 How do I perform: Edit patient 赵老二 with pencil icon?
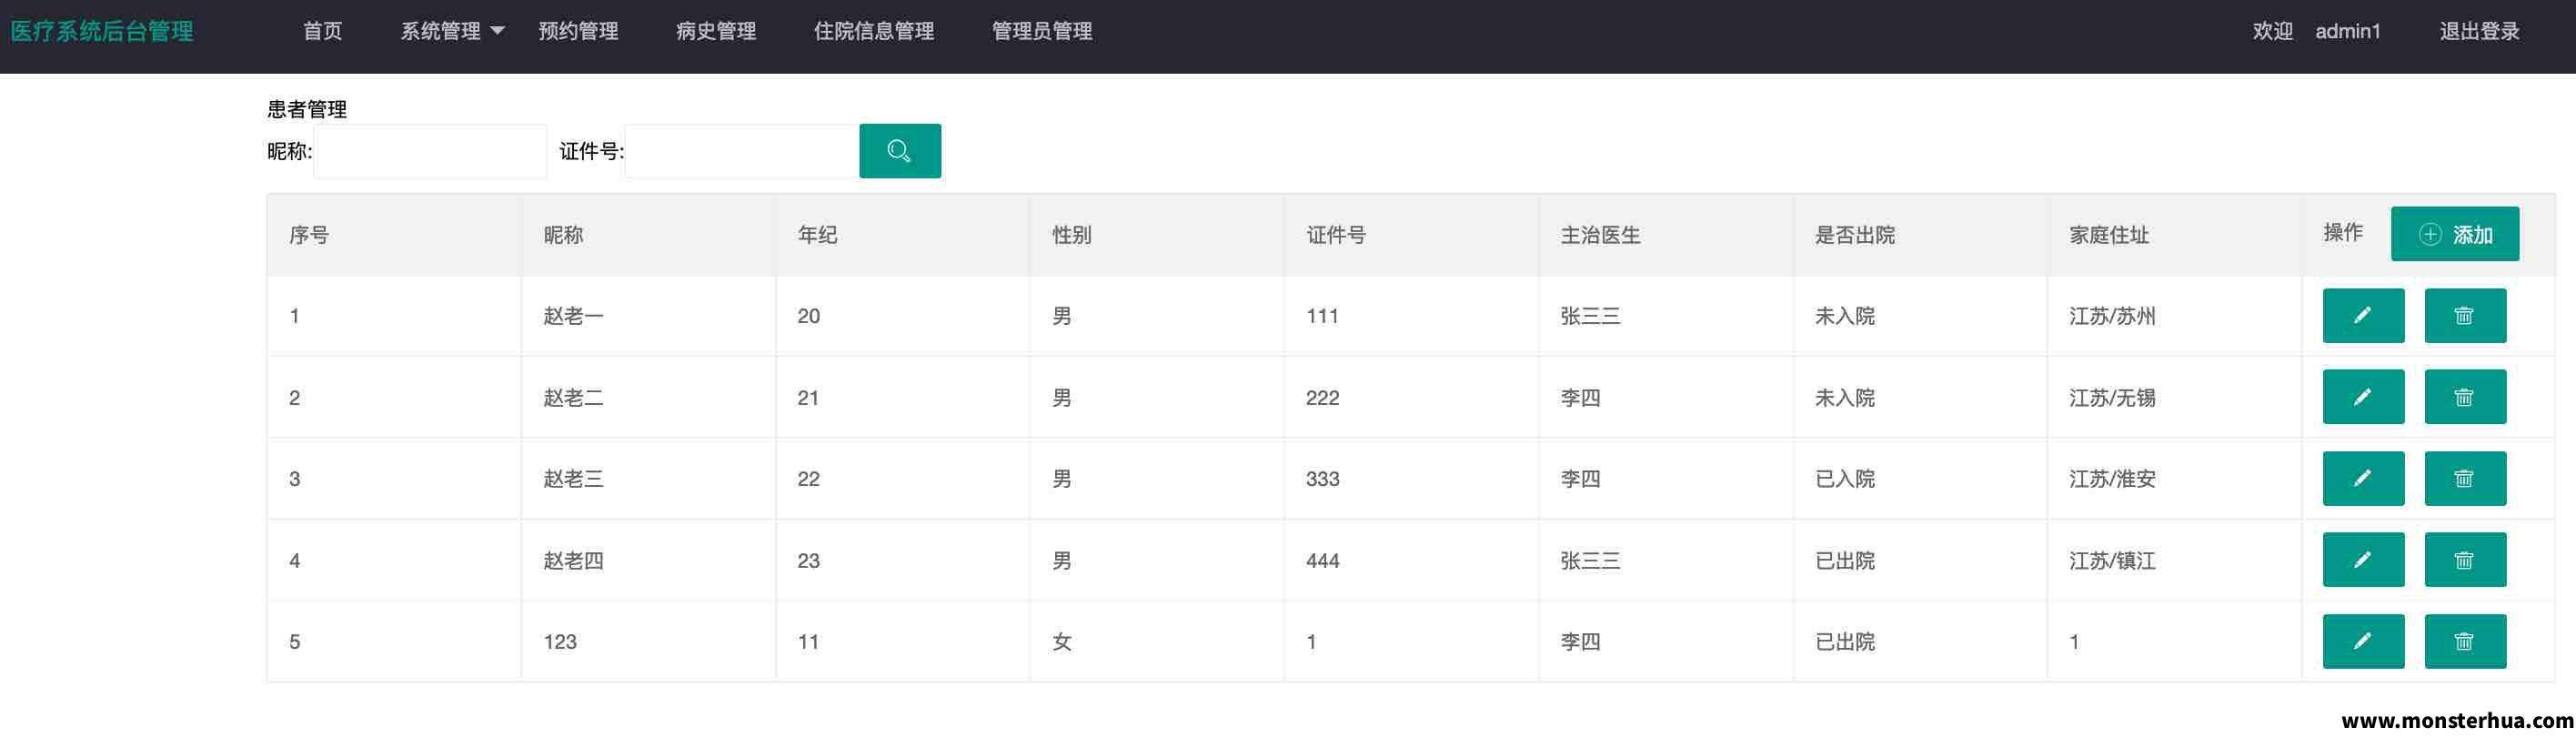pos(2363,397)
